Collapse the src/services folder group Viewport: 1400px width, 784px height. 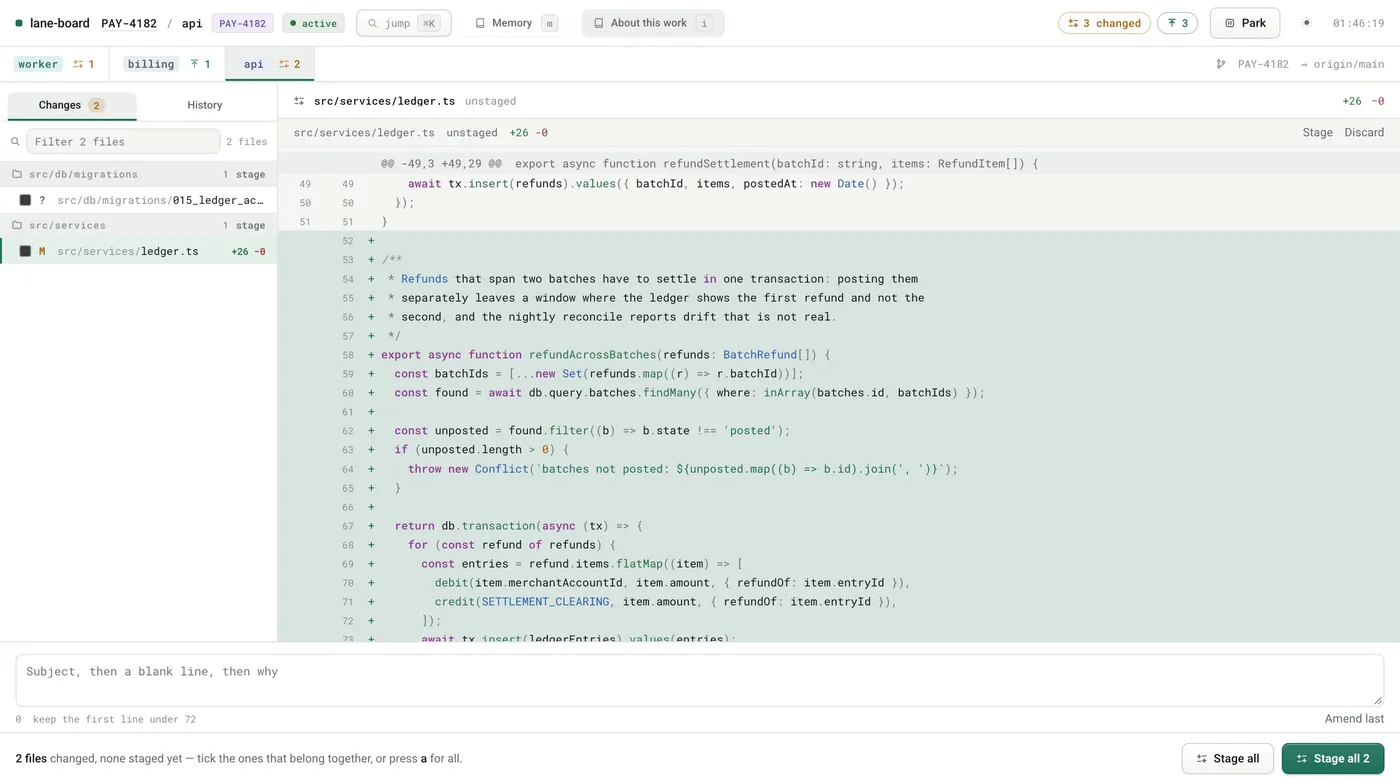coord(138,225)
